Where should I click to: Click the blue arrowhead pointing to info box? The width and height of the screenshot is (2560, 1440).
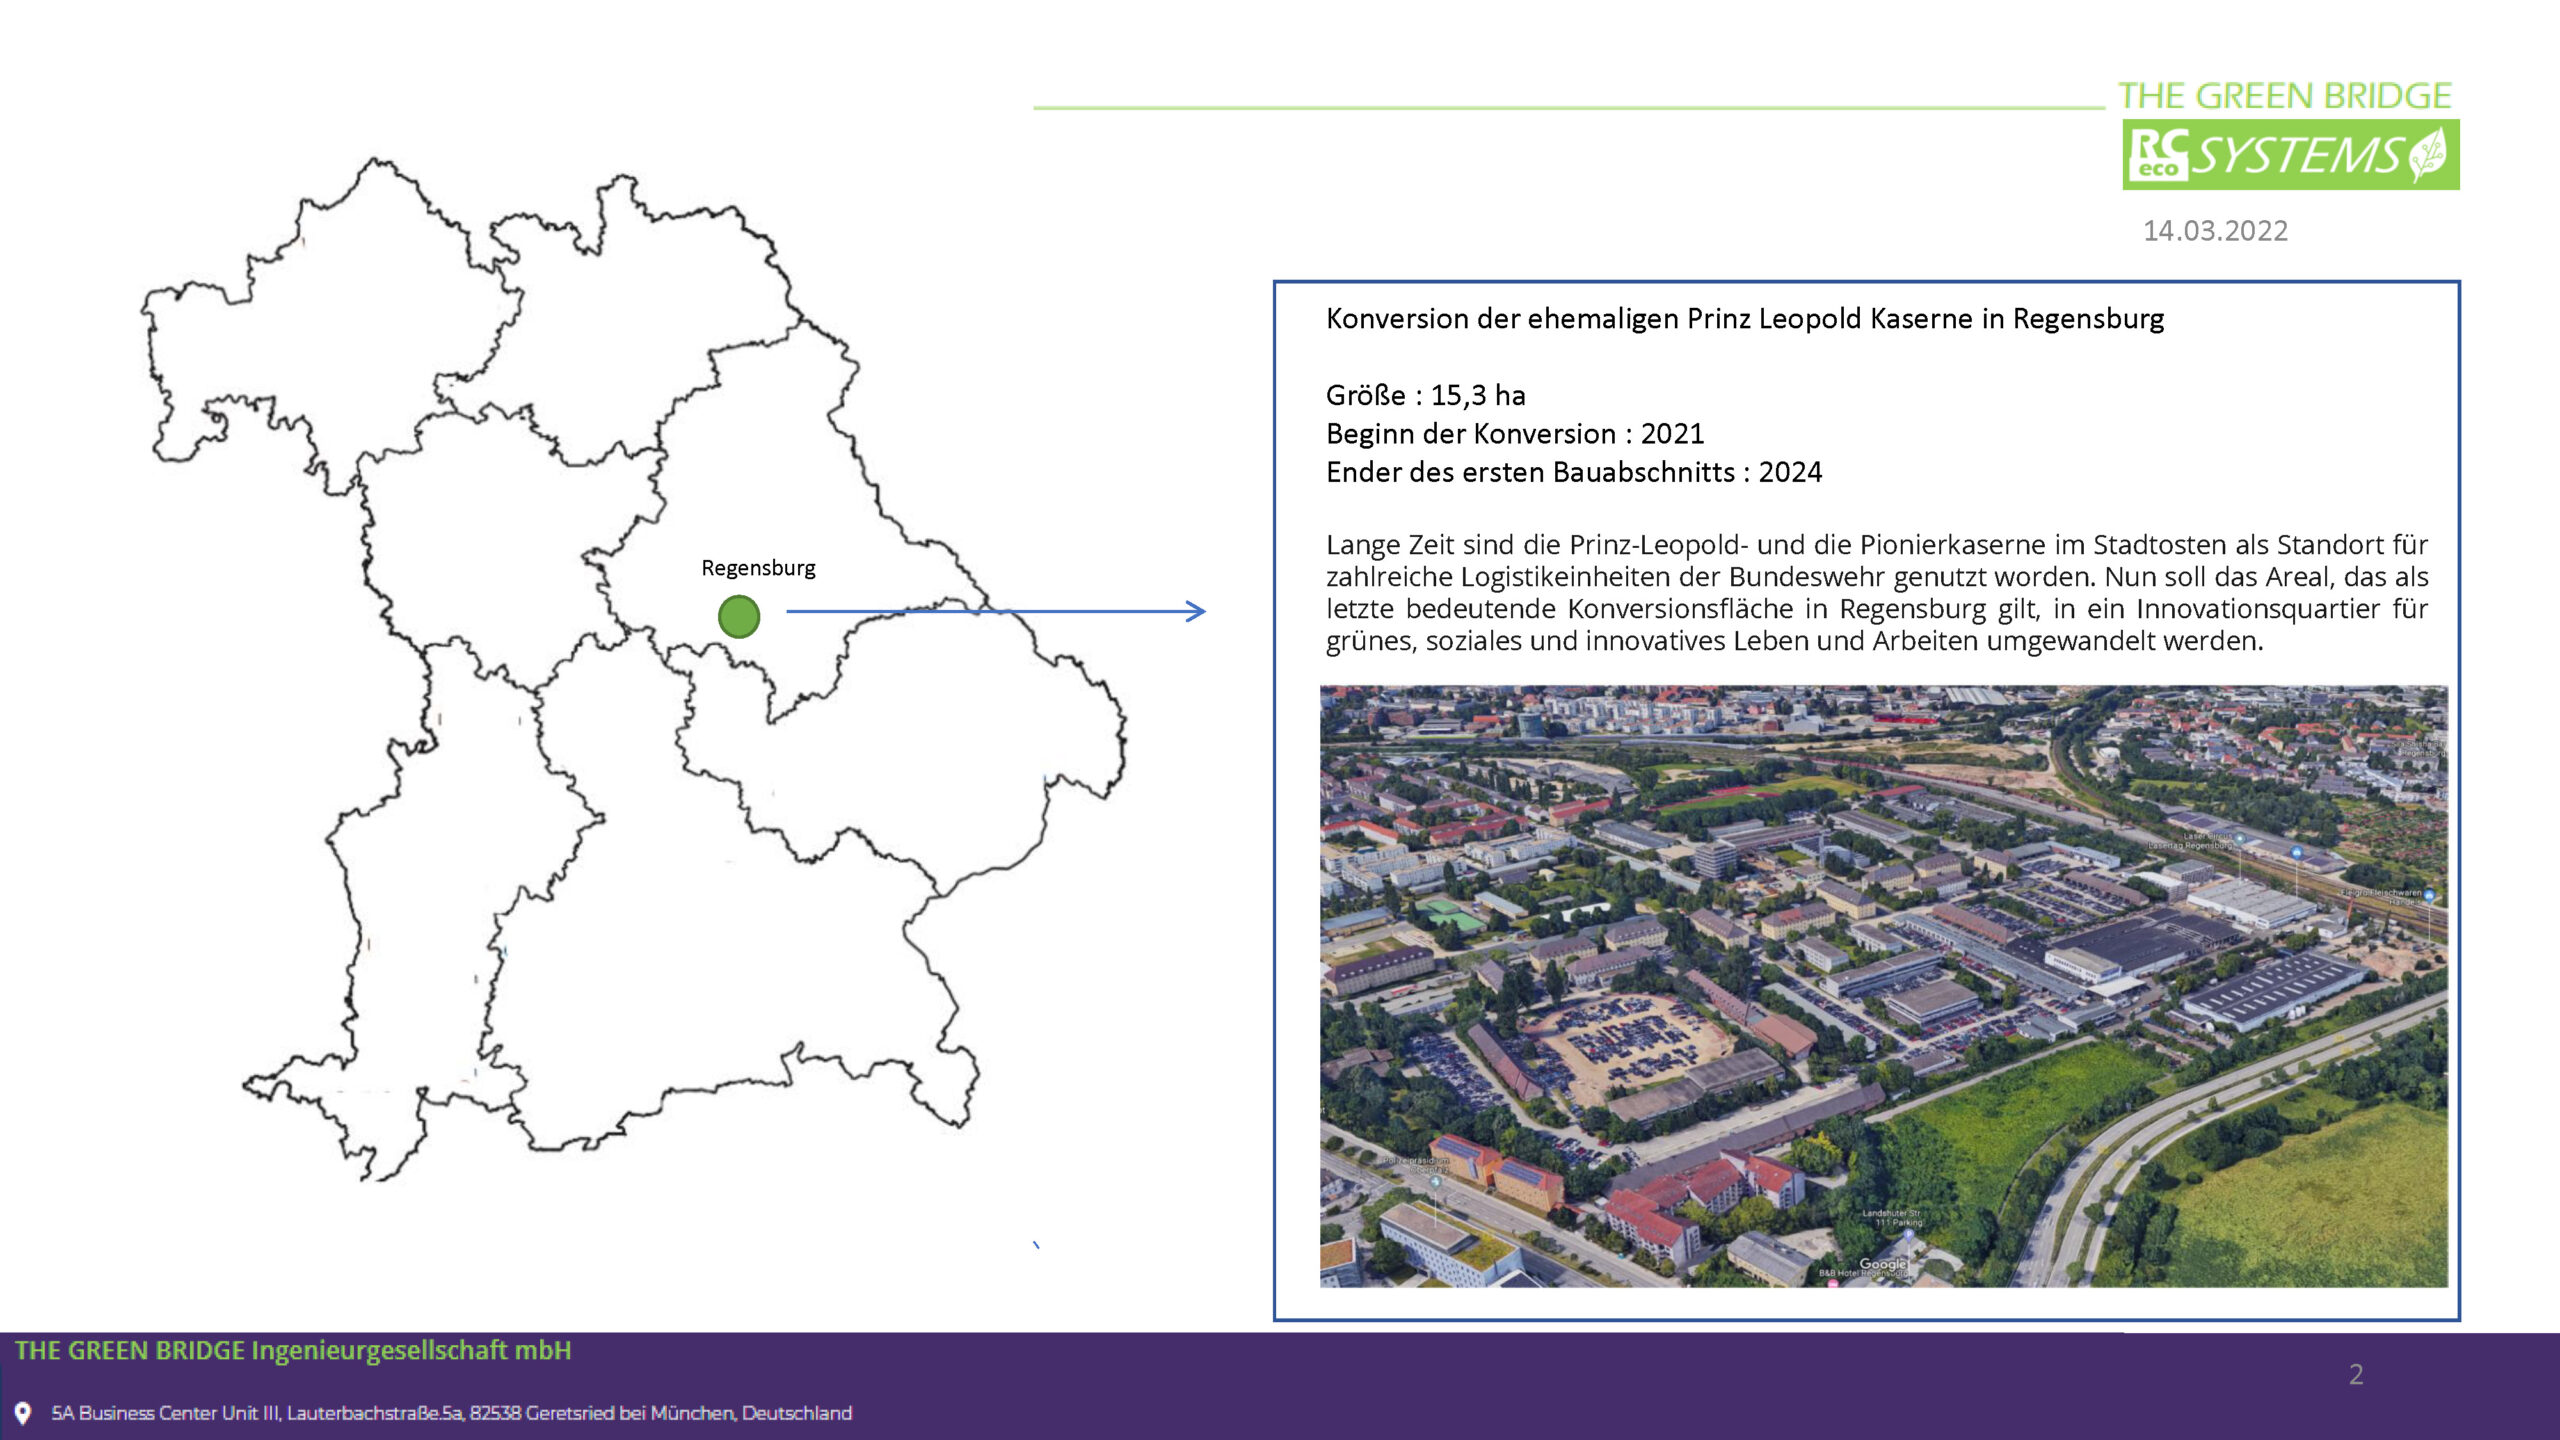click(x=1196, y=611)
